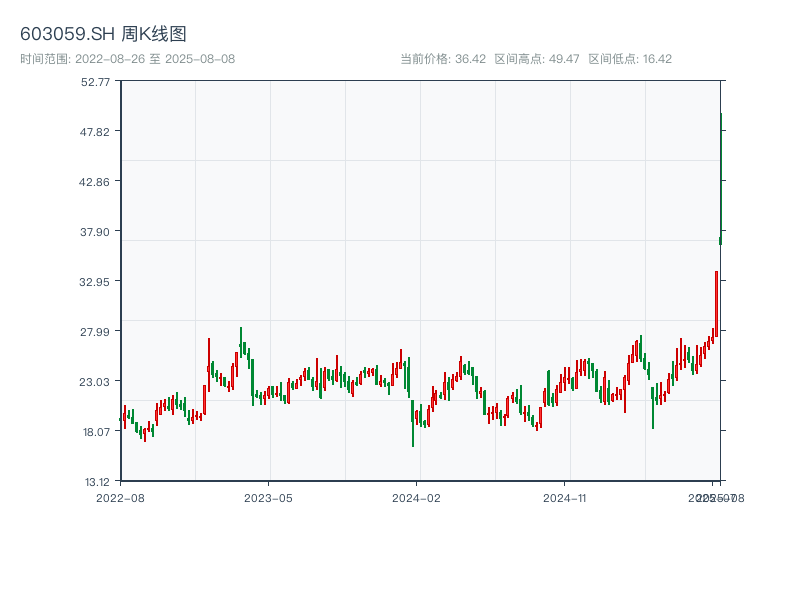Viewport: 800px width, 600px height.
Task: Click the 52.77 y-axis tick label
Action: 95,81
